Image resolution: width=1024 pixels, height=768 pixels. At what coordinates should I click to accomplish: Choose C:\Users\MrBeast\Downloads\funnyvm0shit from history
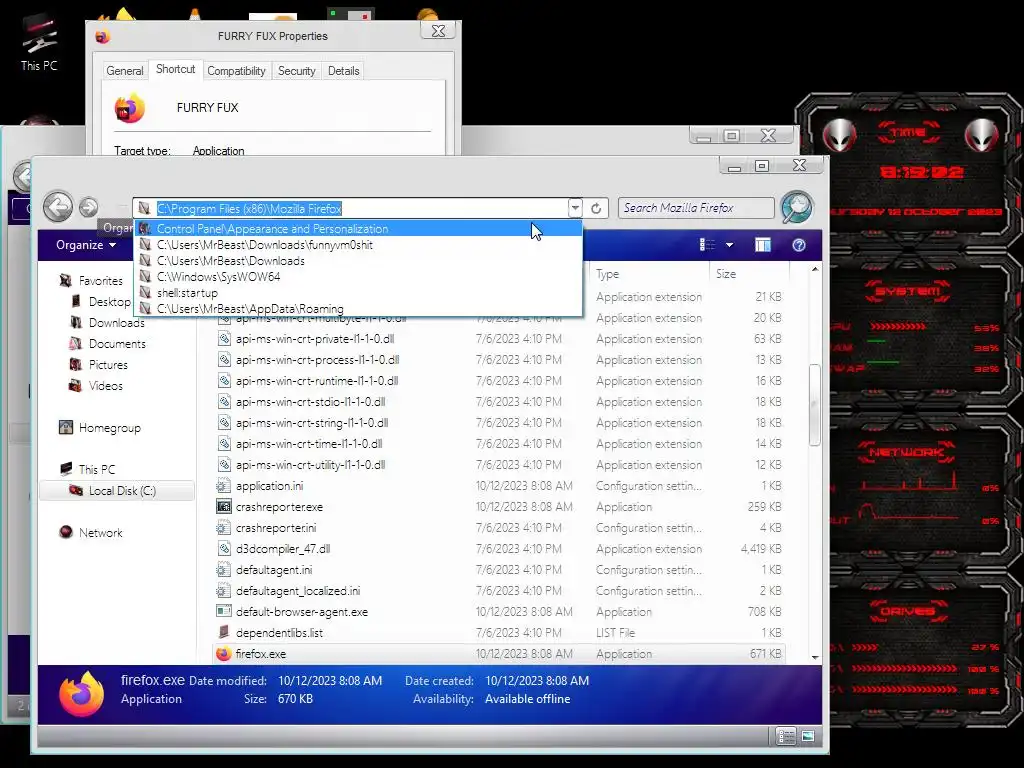point(358,245)
